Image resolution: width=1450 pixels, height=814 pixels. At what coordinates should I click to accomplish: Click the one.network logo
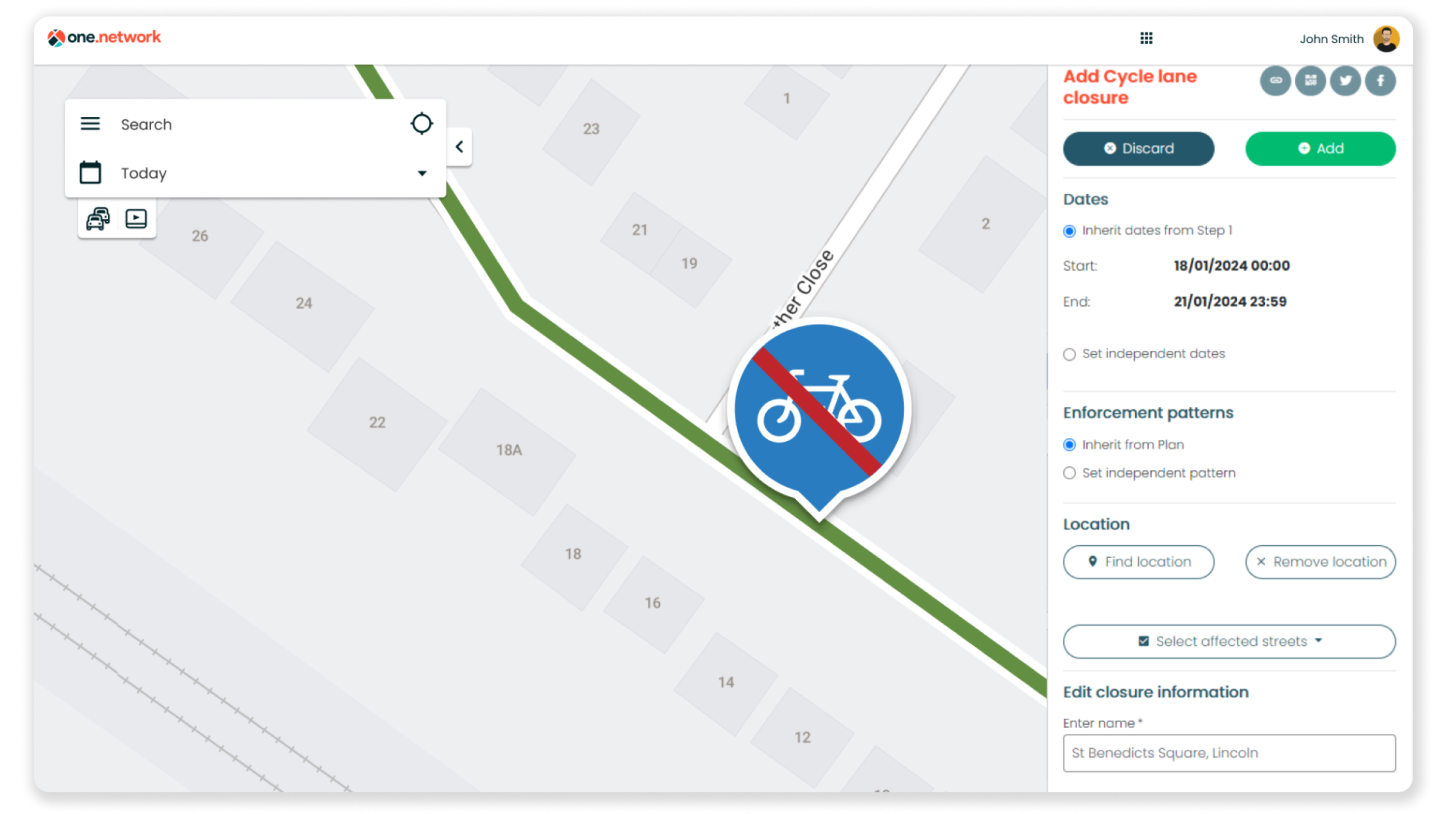104,38
